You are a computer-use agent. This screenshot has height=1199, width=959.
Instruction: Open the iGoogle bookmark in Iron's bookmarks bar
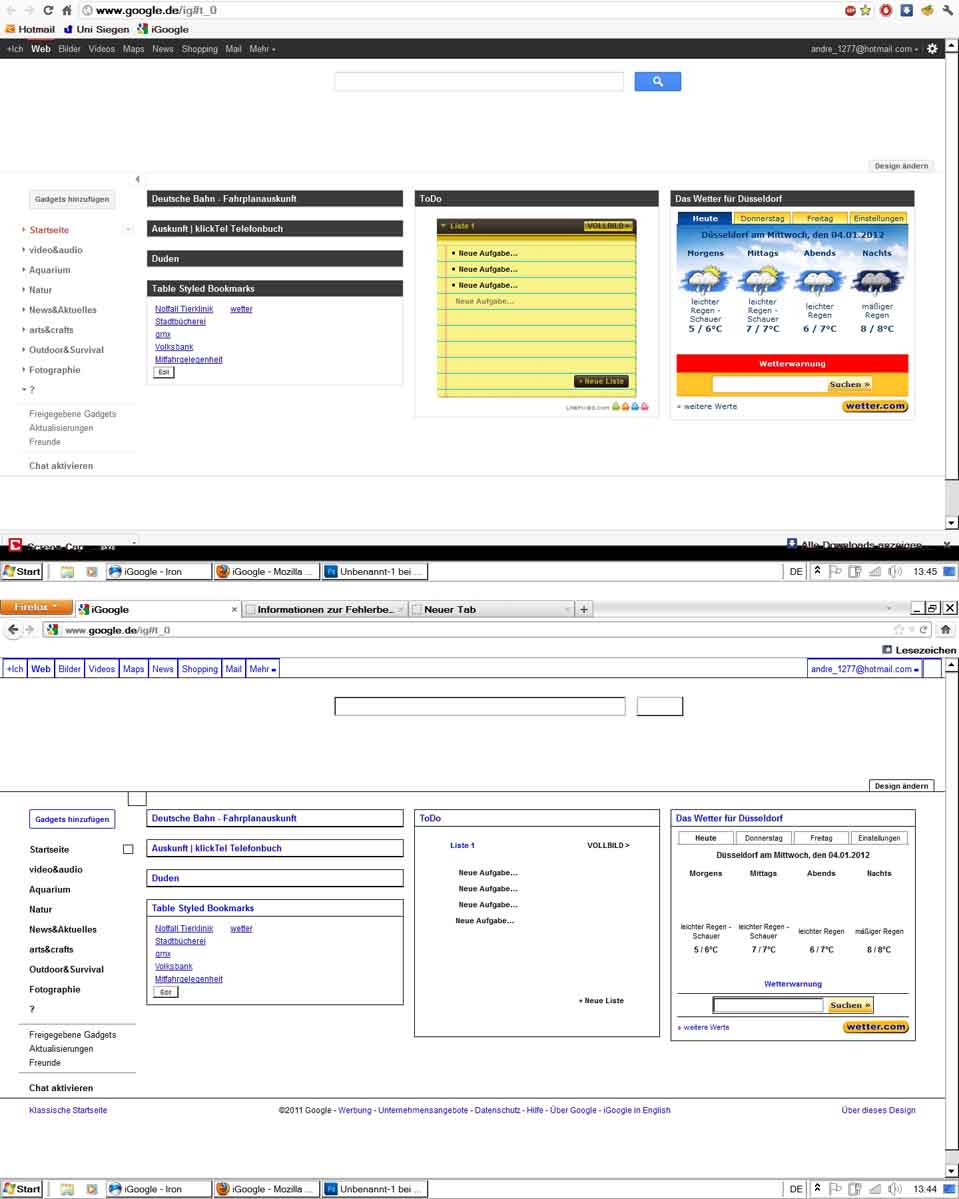click(x=163, y=29)
